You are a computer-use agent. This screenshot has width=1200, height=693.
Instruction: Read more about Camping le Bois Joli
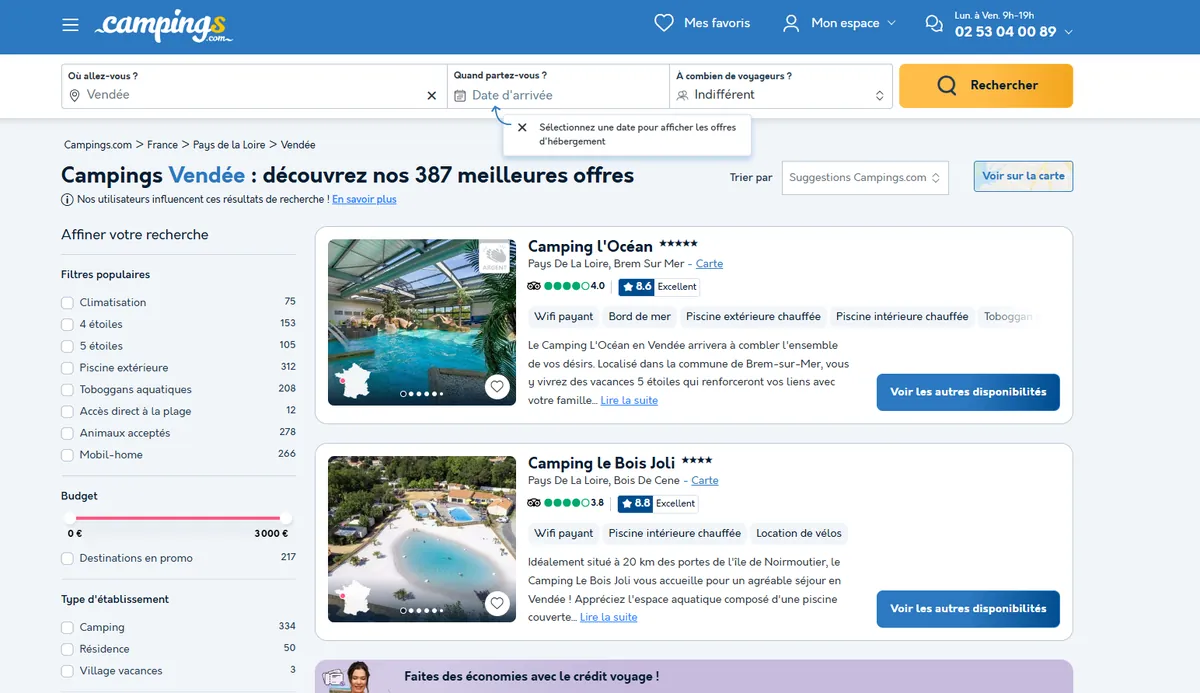pos(608,618)
